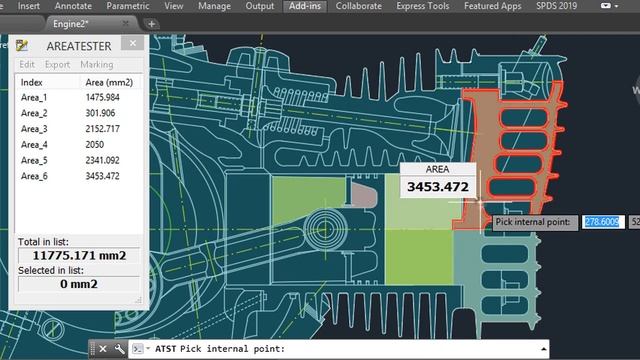
Task: Click the 3453.472 list value
Action: pos(102,176)
